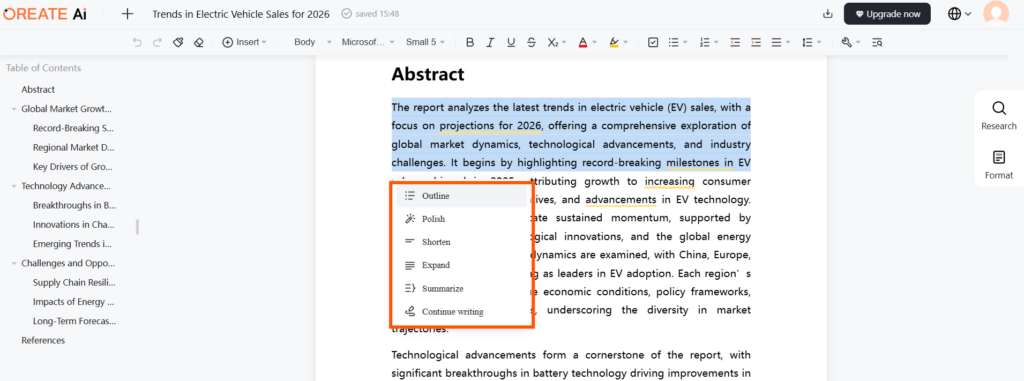
Task: Expand line spacing options arrow
Action: tap(819, 42)
